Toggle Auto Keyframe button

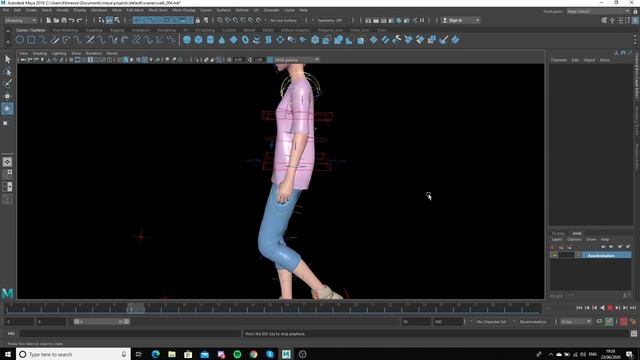[x=624, y=322]
